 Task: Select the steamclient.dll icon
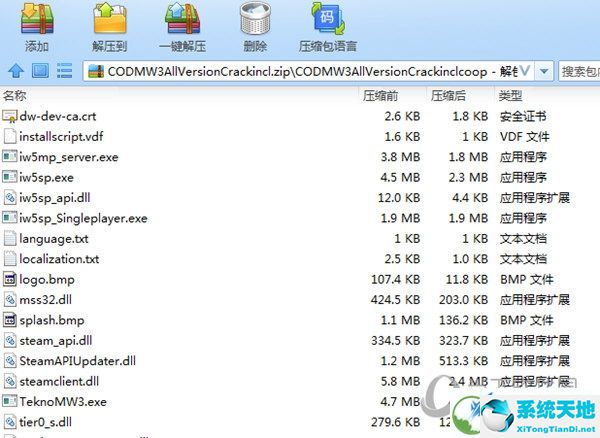pos(10,381)
